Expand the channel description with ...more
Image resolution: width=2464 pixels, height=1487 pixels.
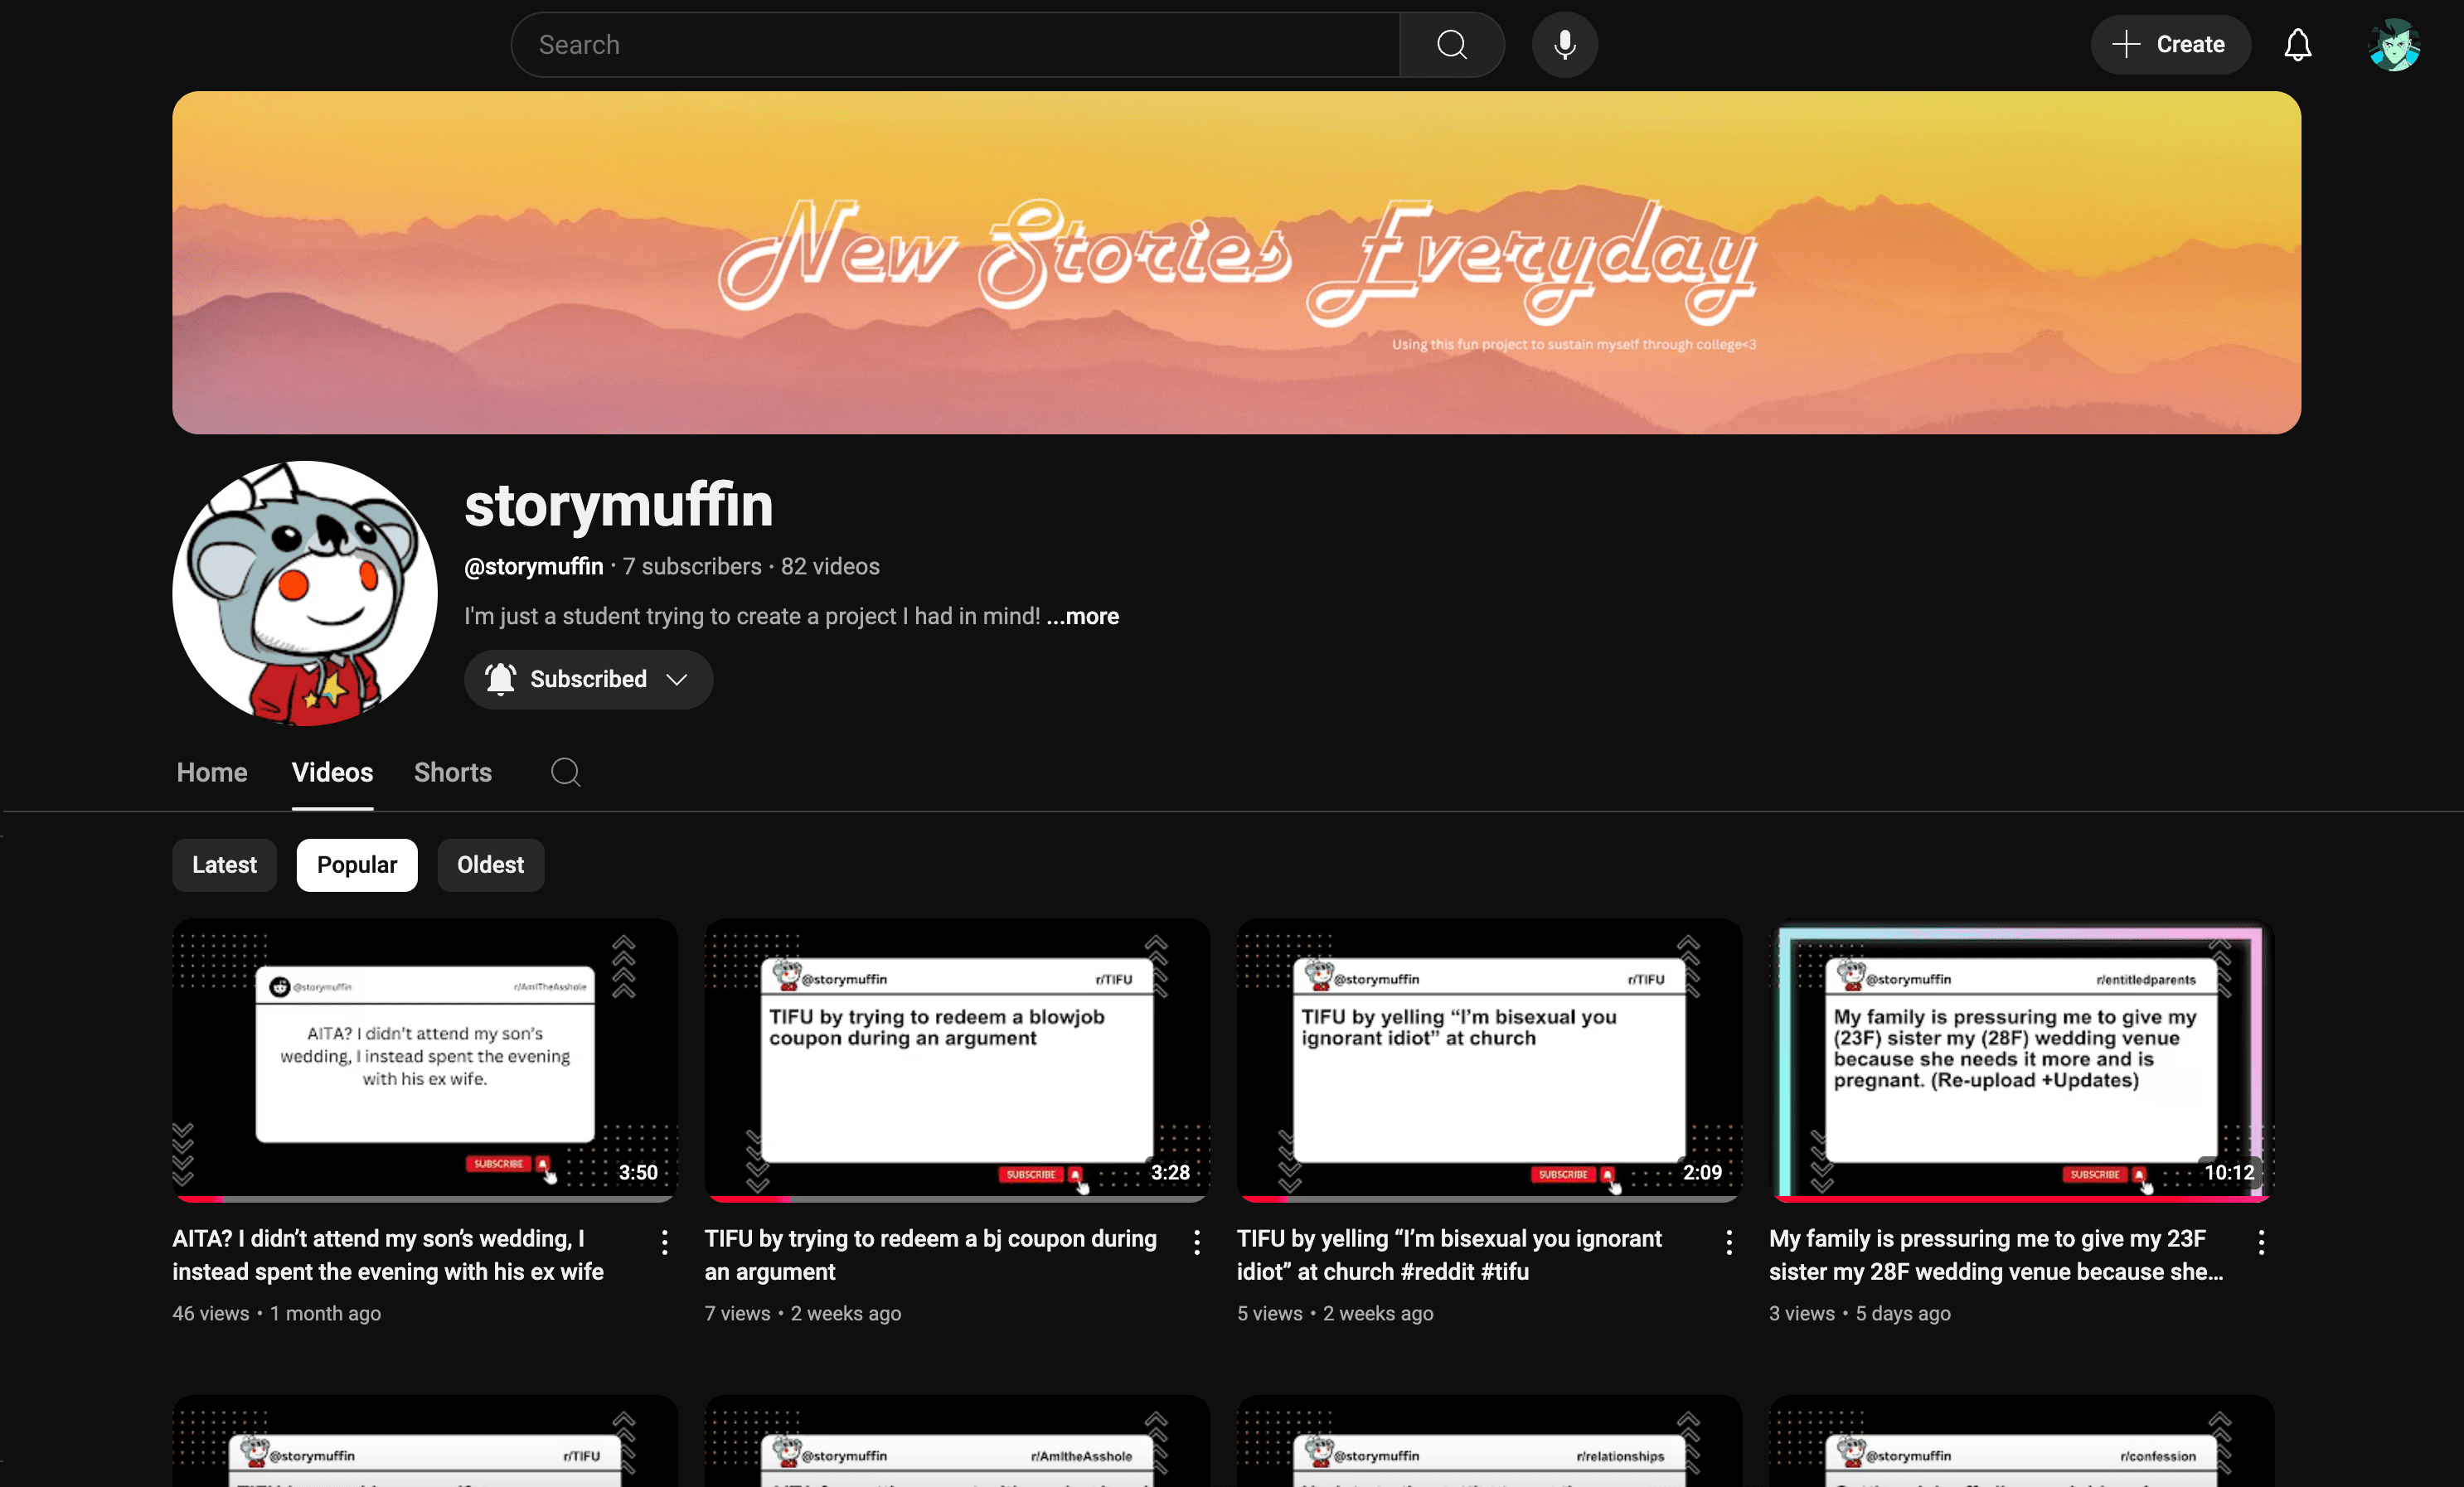tap(1082, 616)
